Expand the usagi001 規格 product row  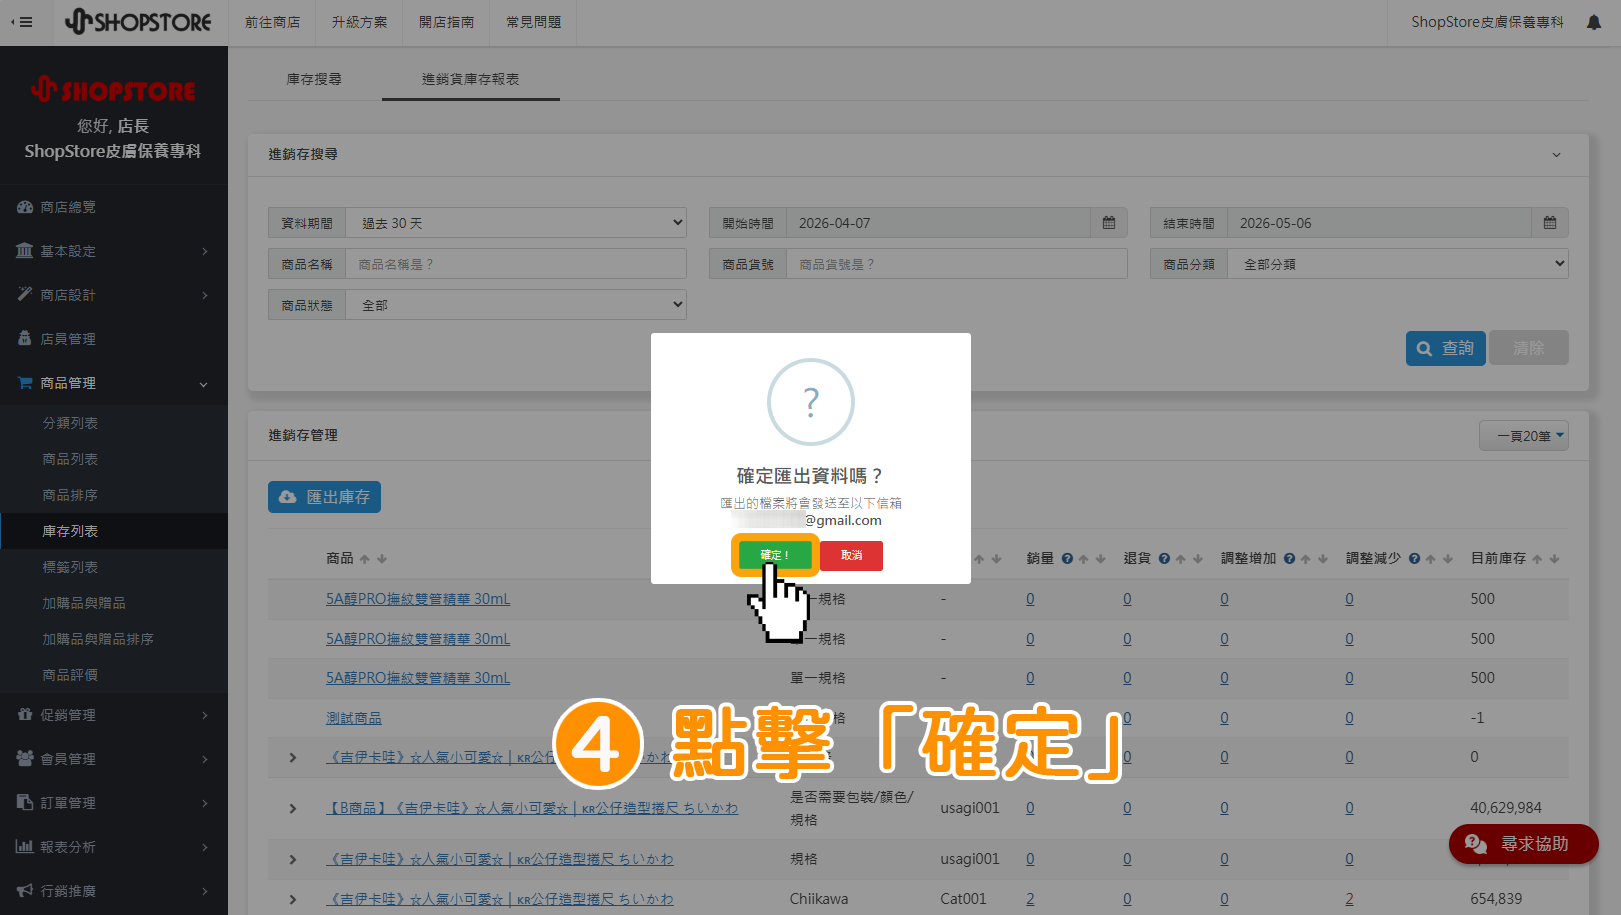293,859
